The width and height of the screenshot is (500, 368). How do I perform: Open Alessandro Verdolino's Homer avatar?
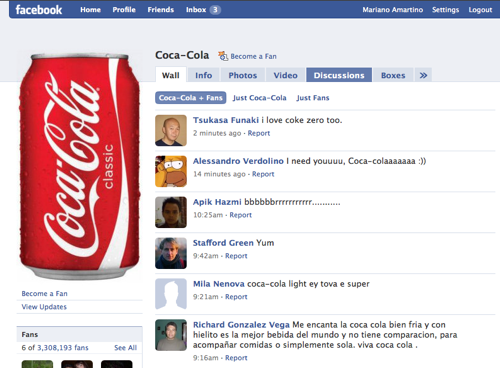coord(171,171)
